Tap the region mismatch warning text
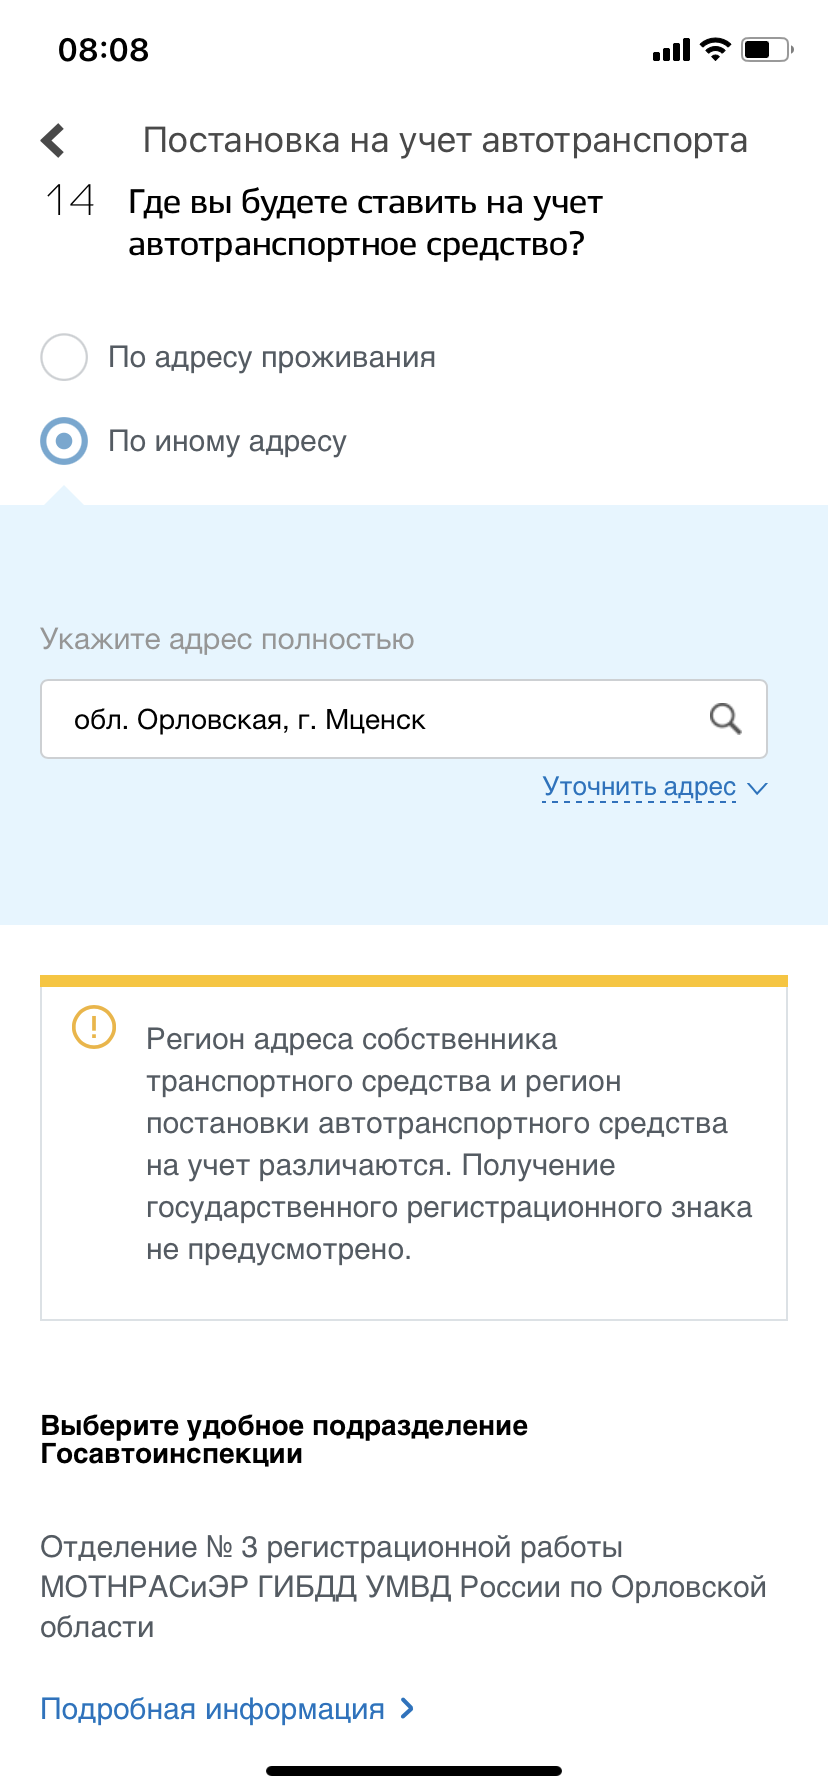 (x=448, y=1144)
